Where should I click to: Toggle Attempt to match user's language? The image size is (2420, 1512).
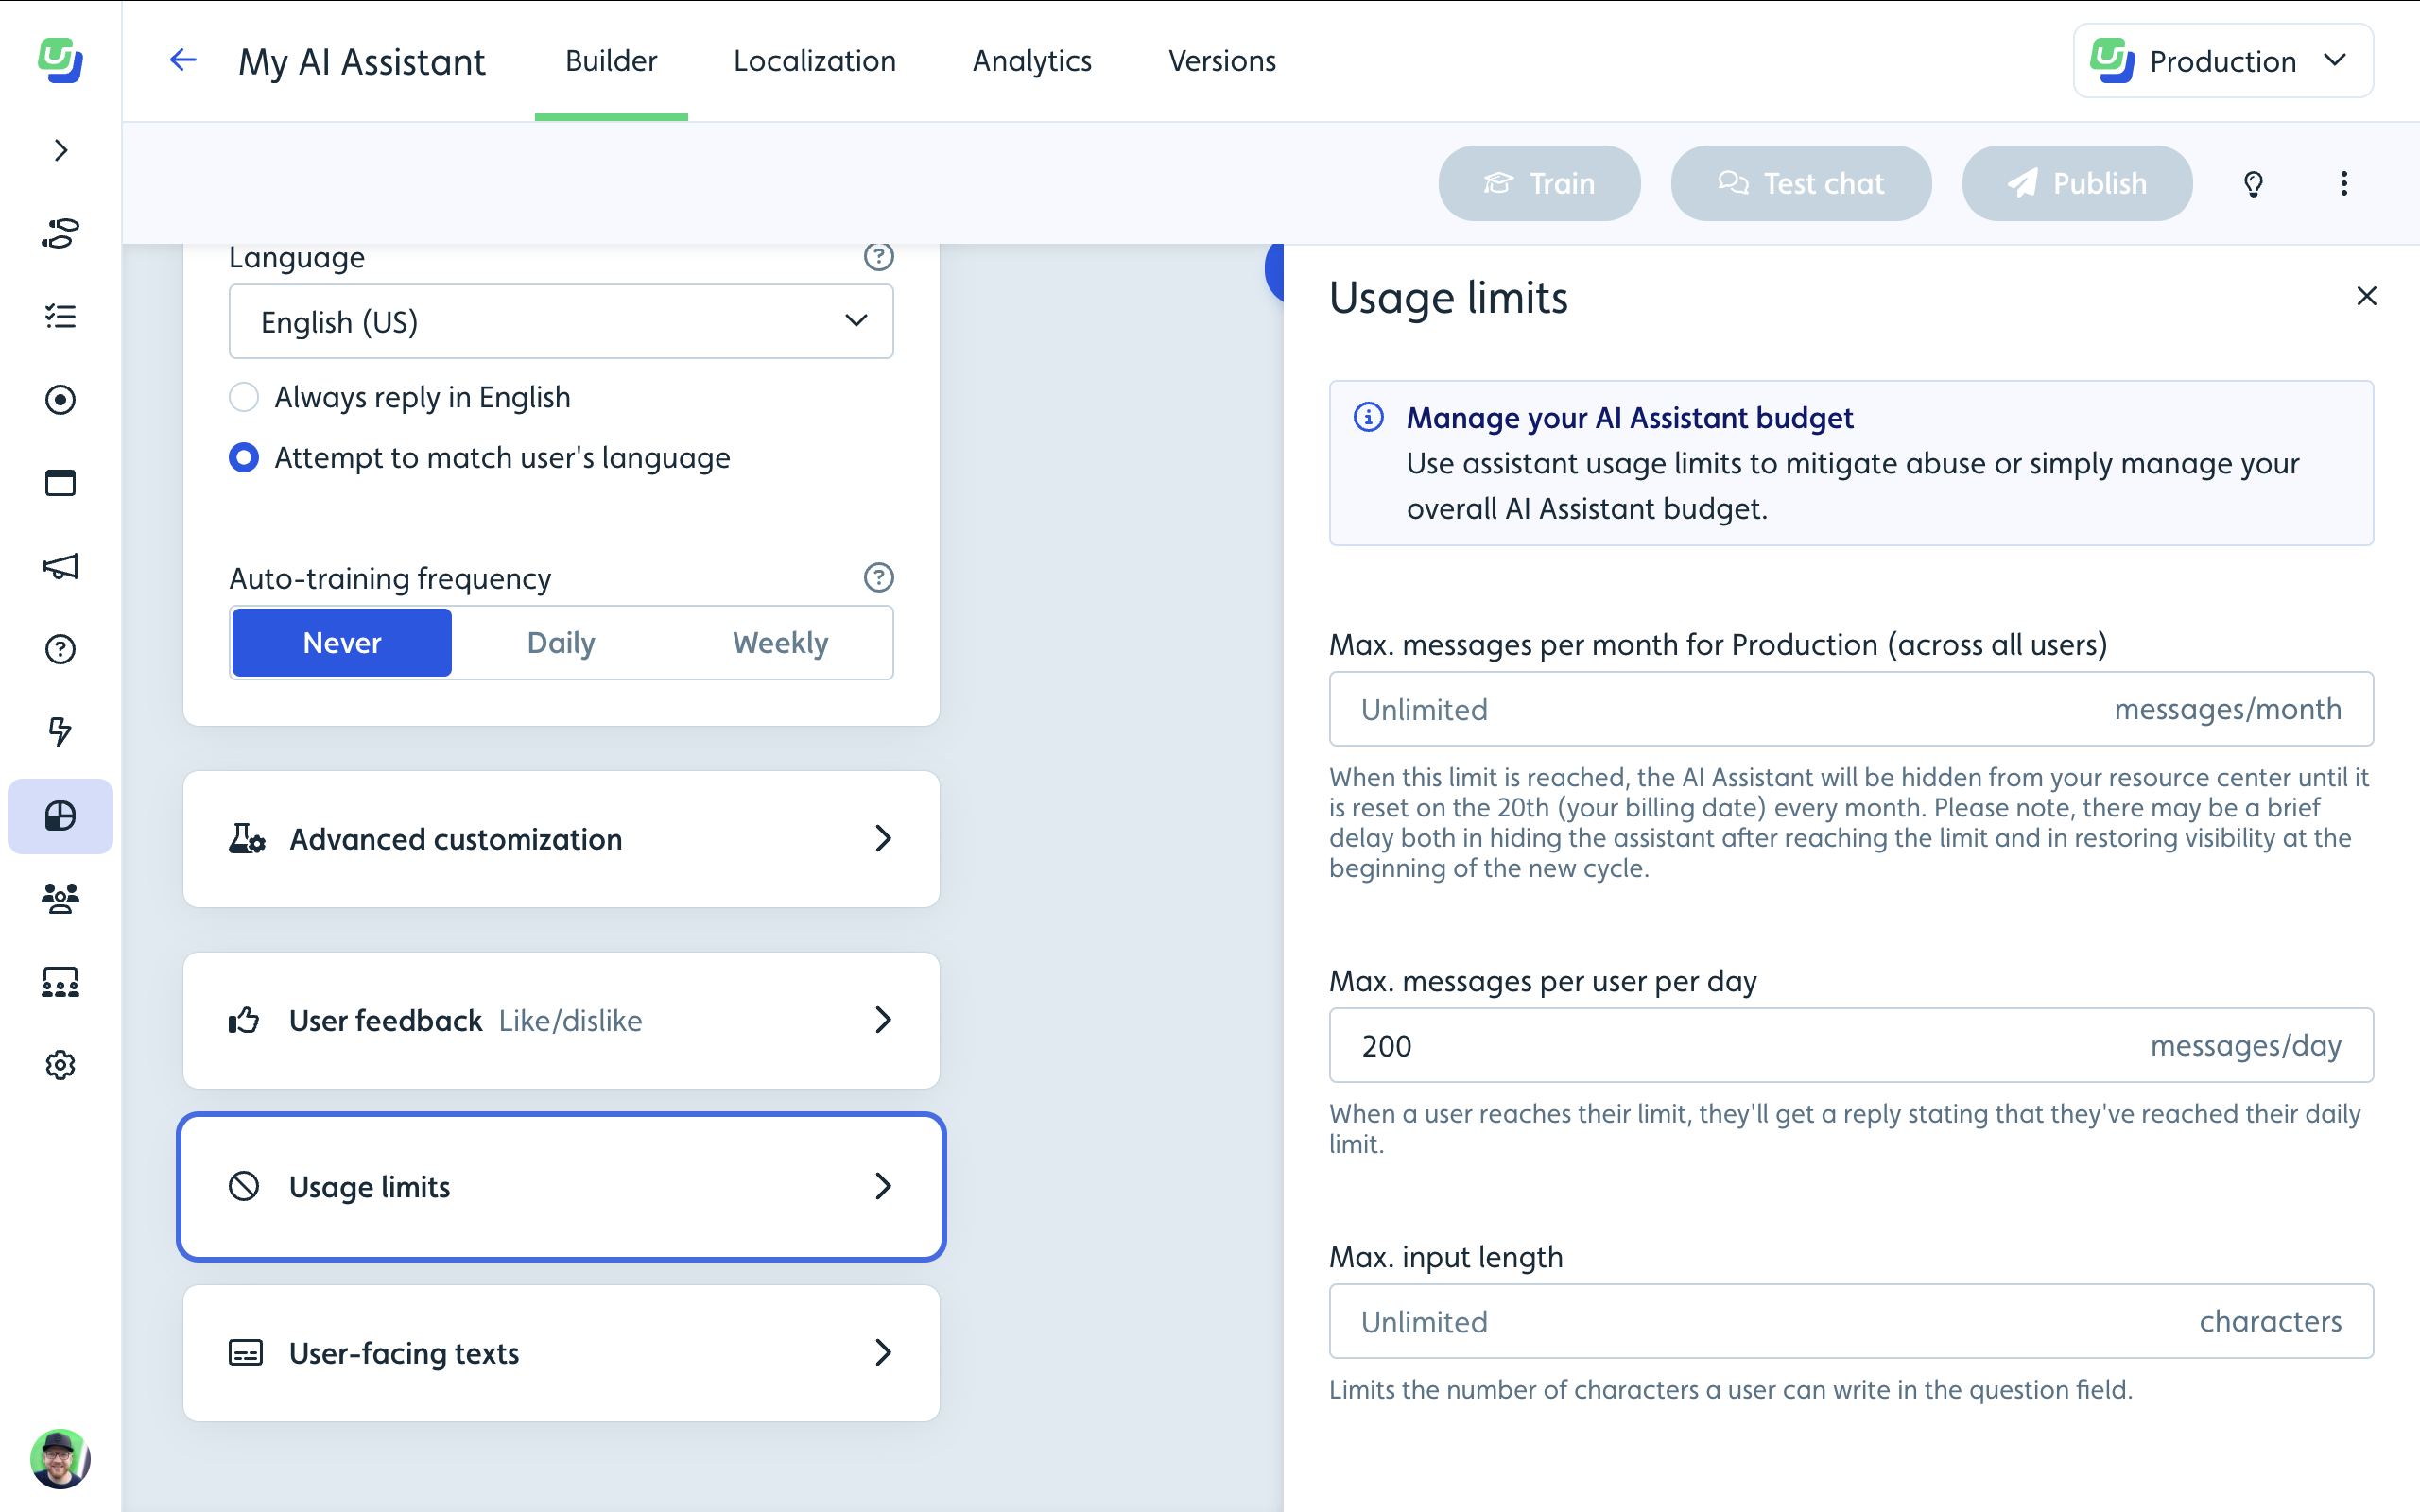(242, 458)
